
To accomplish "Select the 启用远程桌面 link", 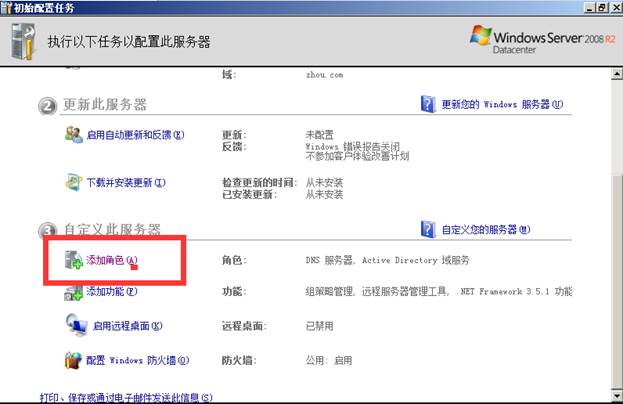I will tap(127, 325).
